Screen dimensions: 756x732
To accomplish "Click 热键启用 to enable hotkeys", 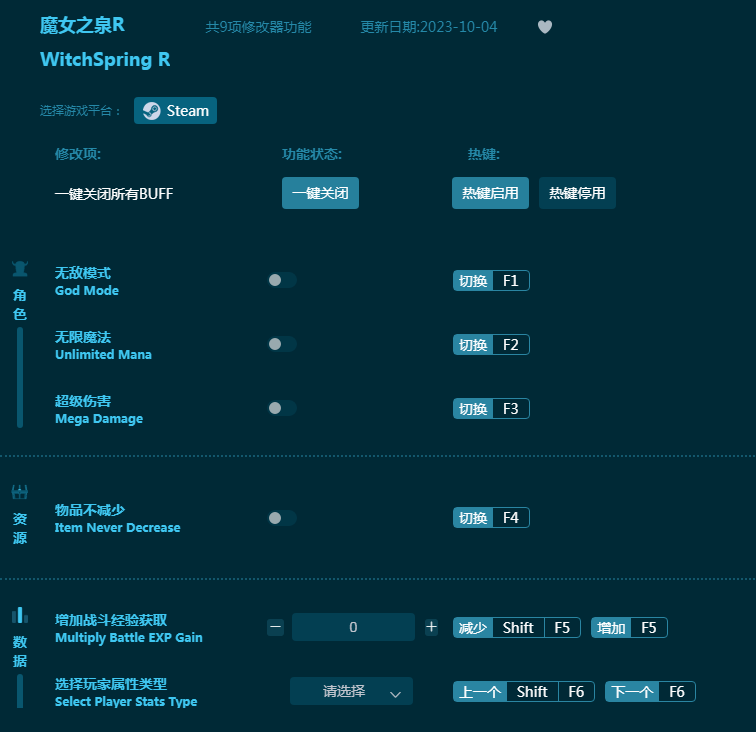I will [x=490, y=193].
